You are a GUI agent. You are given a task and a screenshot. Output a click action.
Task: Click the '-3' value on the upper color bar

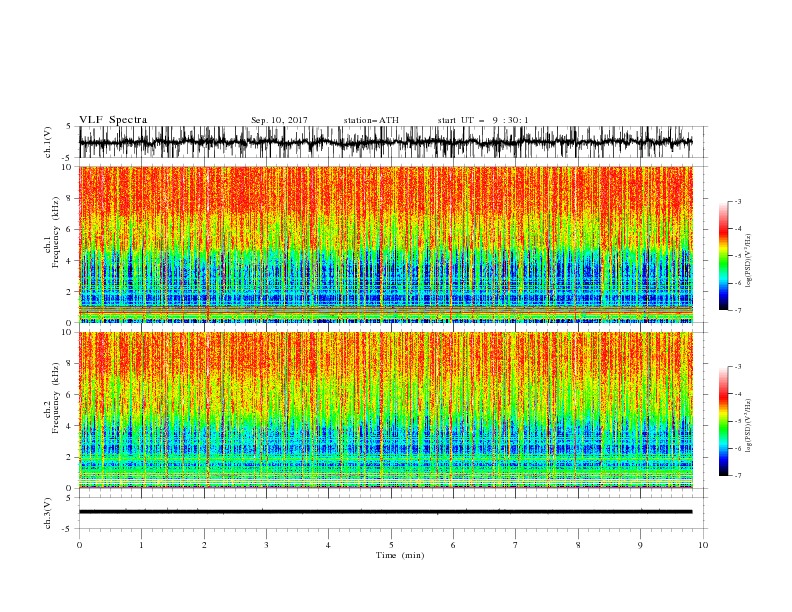737,201
